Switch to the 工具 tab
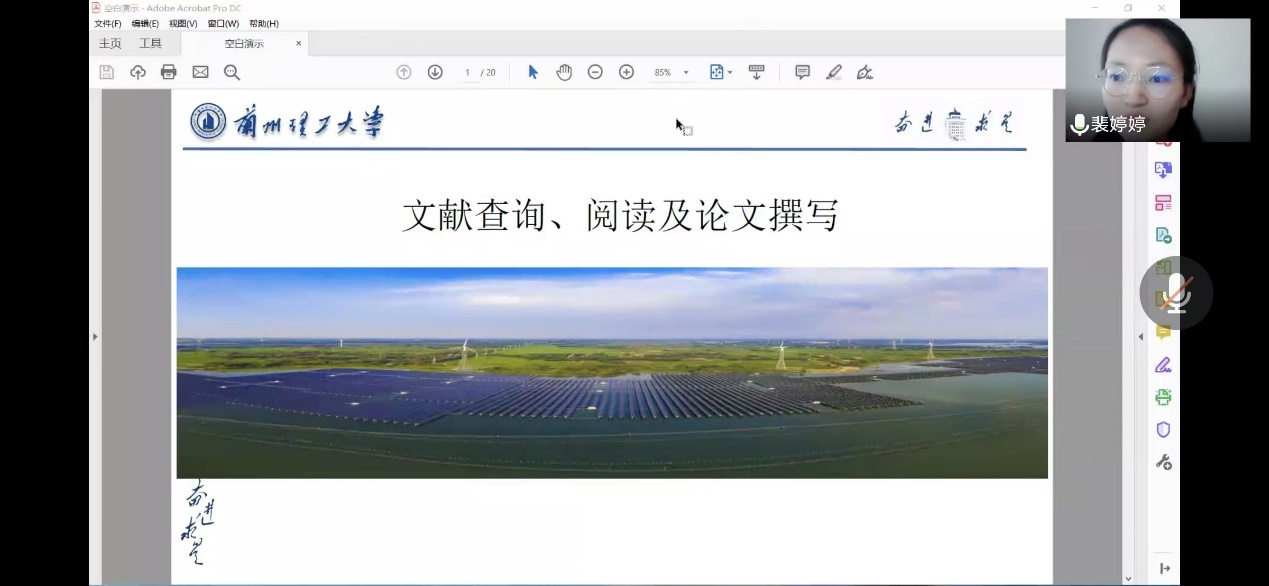 click(x=150, y=44)
